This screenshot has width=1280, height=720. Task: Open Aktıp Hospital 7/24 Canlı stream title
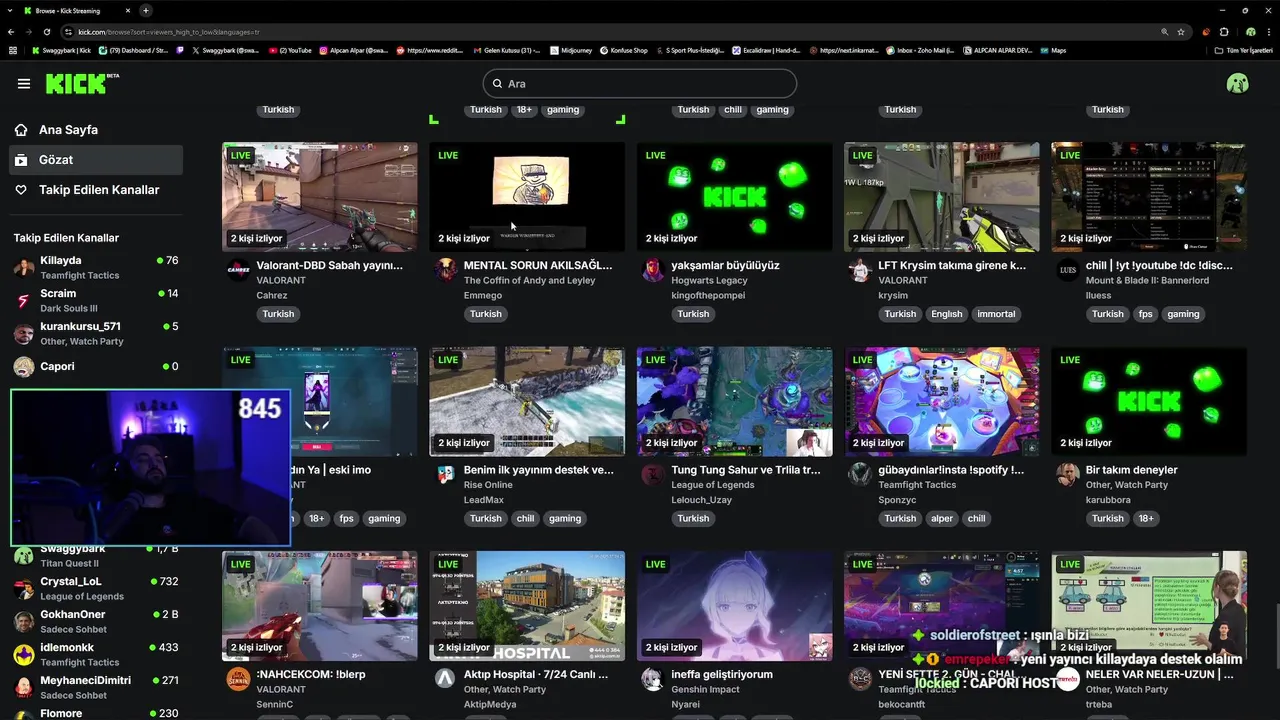tap(536, 675)
